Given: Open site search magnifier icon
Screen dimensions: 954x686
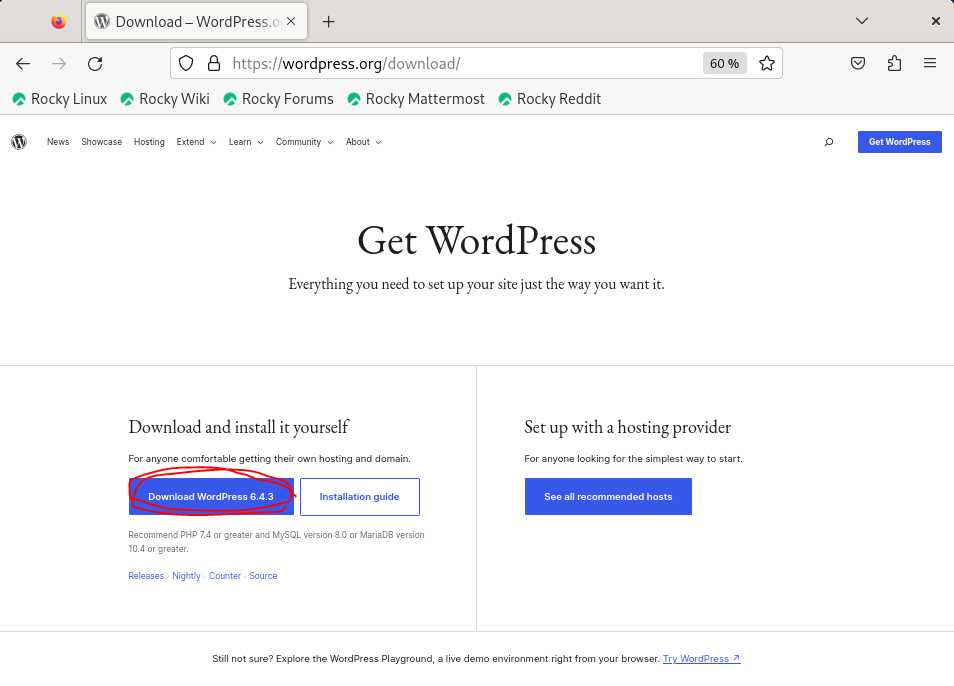Looking at the screenshot, I should point(829,142).
